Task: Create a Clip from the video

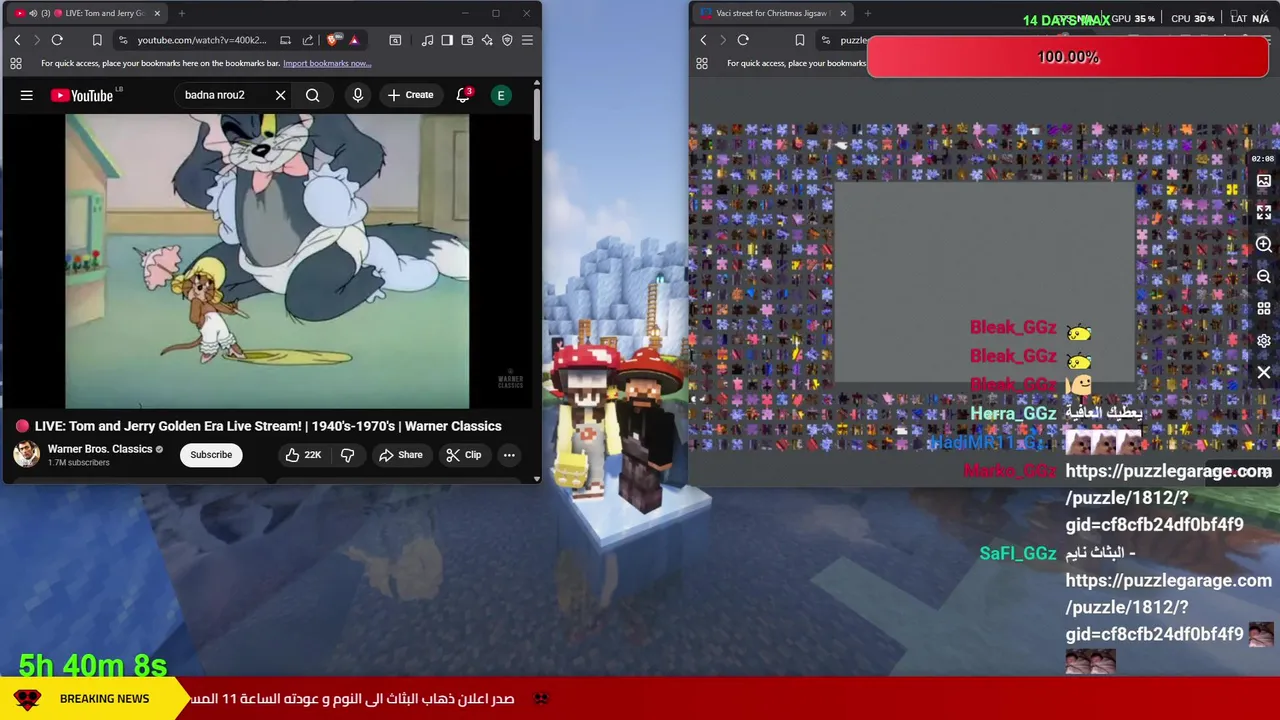Action: pos(463,455)
